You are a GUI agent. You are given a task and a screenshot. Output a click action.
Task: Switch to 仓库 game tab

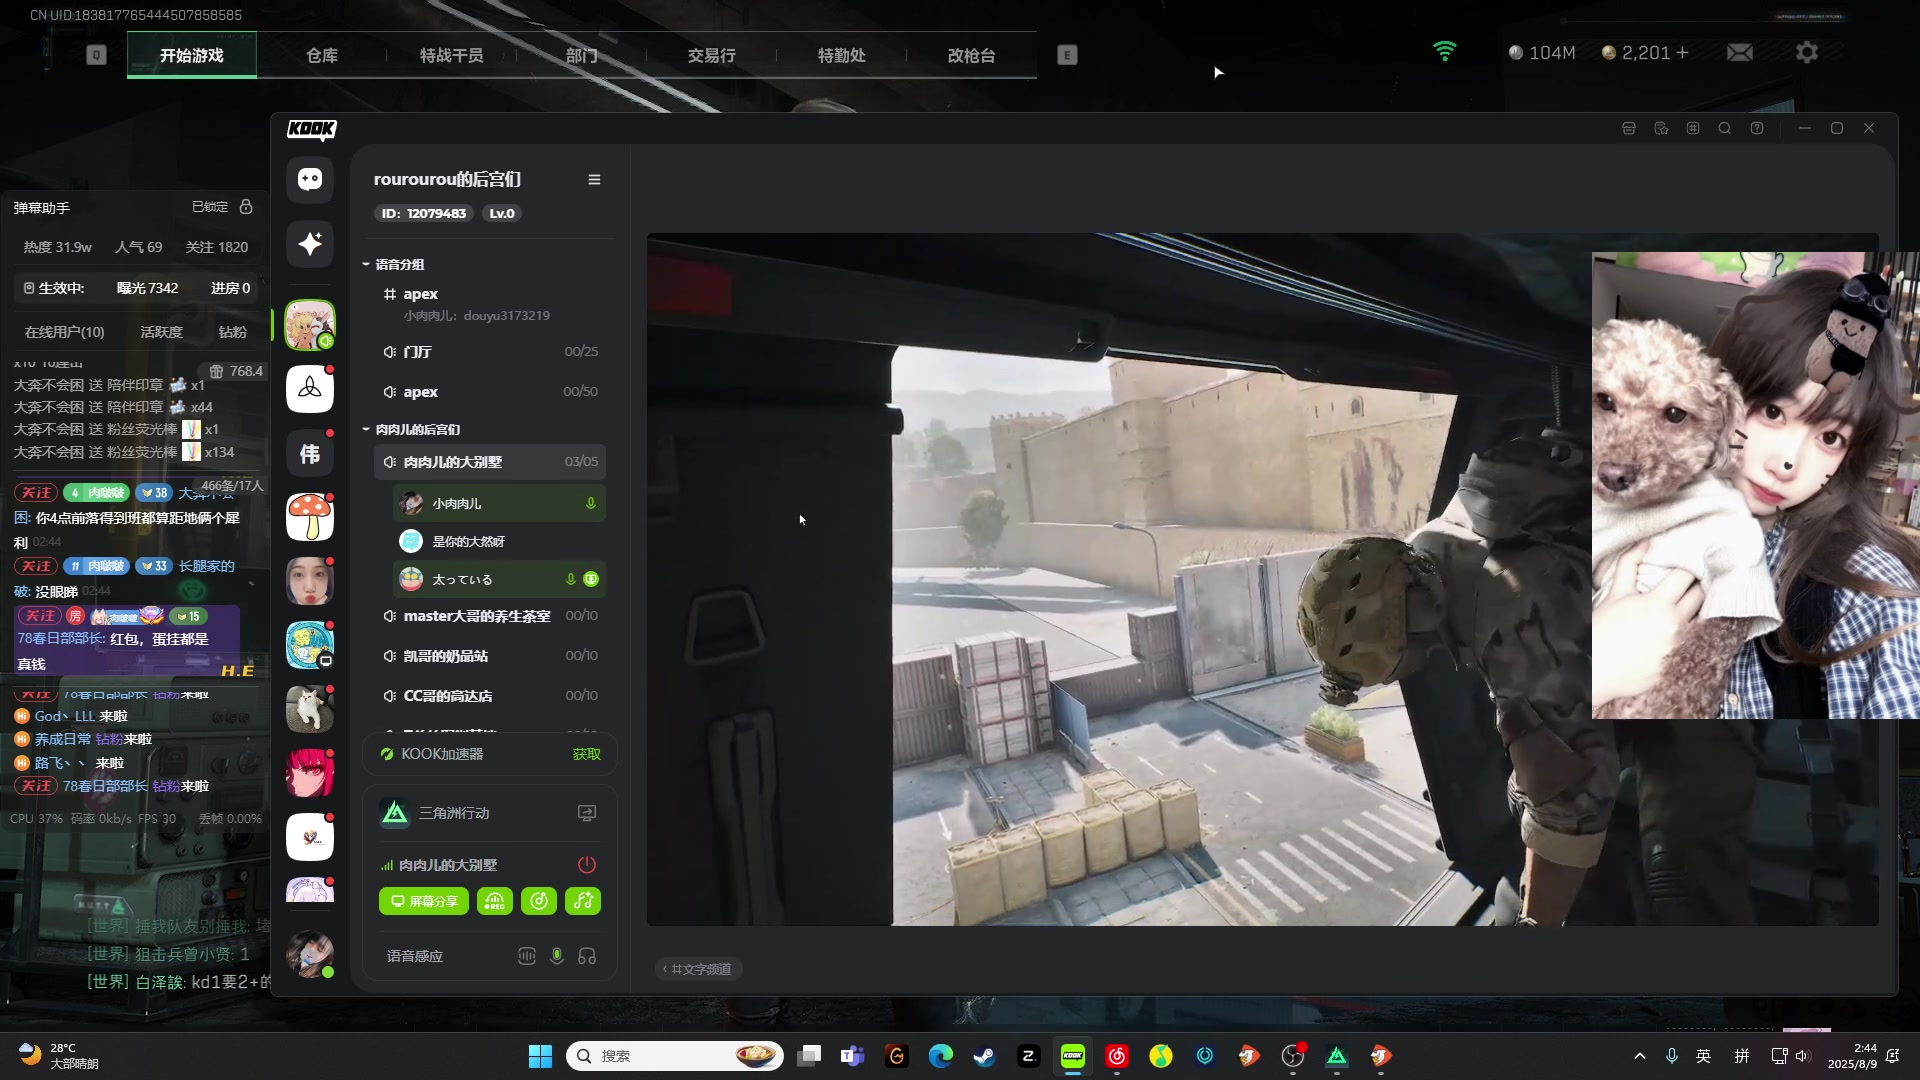(322, 55)
